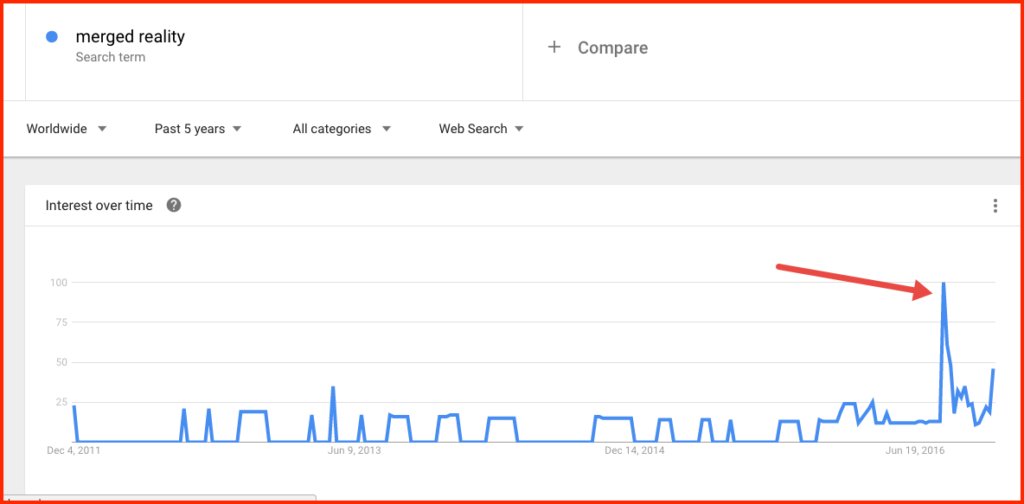Click the final data point of the line
Image resolution: width=1024 pixels, height=504 pixels.
tap(993, 370)
